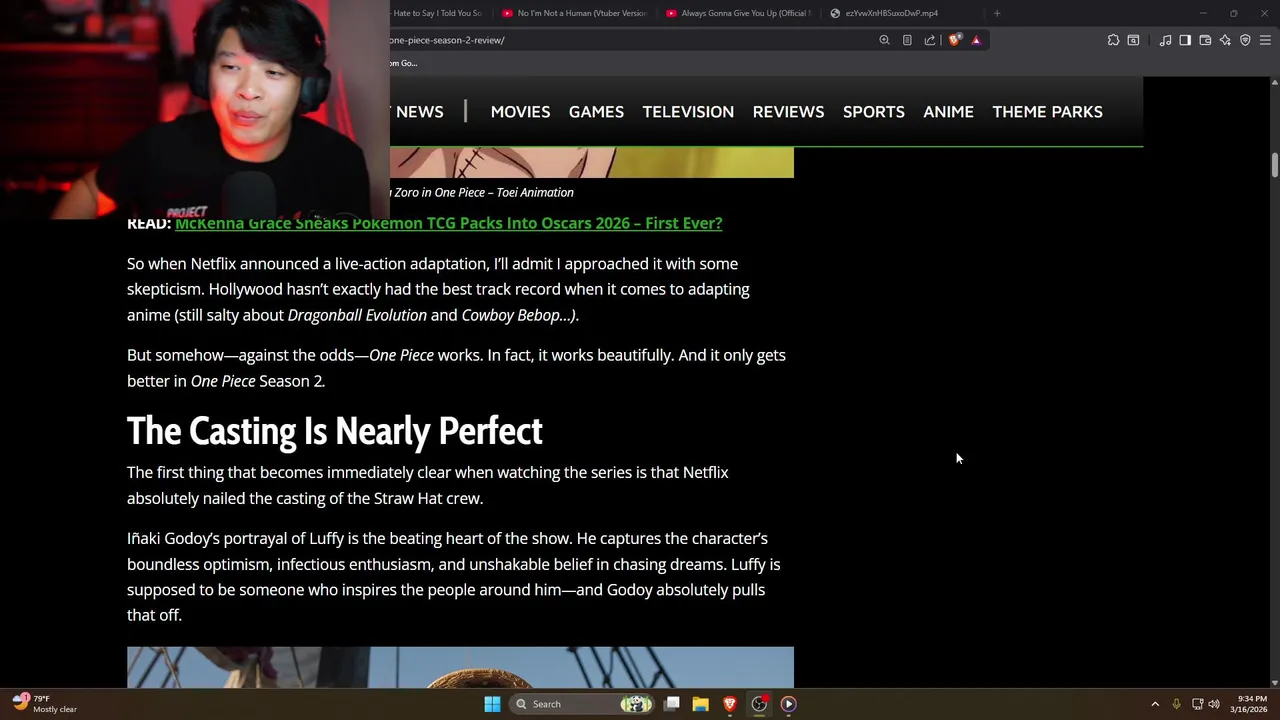
Task: Click the Luffy straw hat image below the text
Action: 460,667
